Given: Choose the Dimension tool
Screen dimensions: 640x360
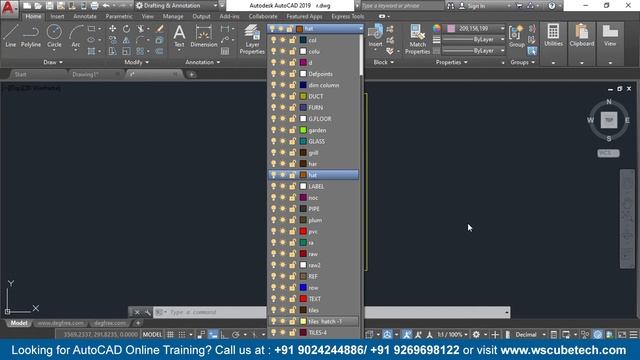Looking at the screenshot, I should (x=203, y=36).
